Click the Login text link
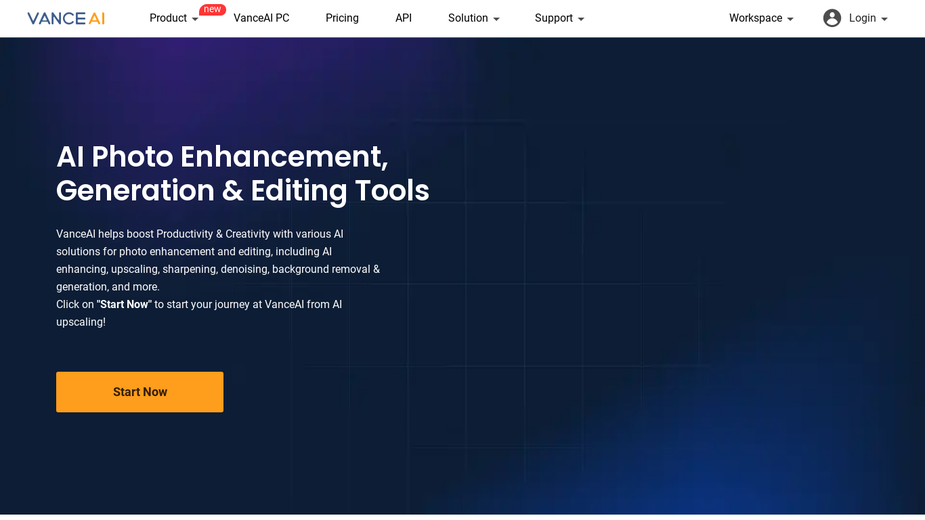 pyautogui.click(x=862, y=18)
